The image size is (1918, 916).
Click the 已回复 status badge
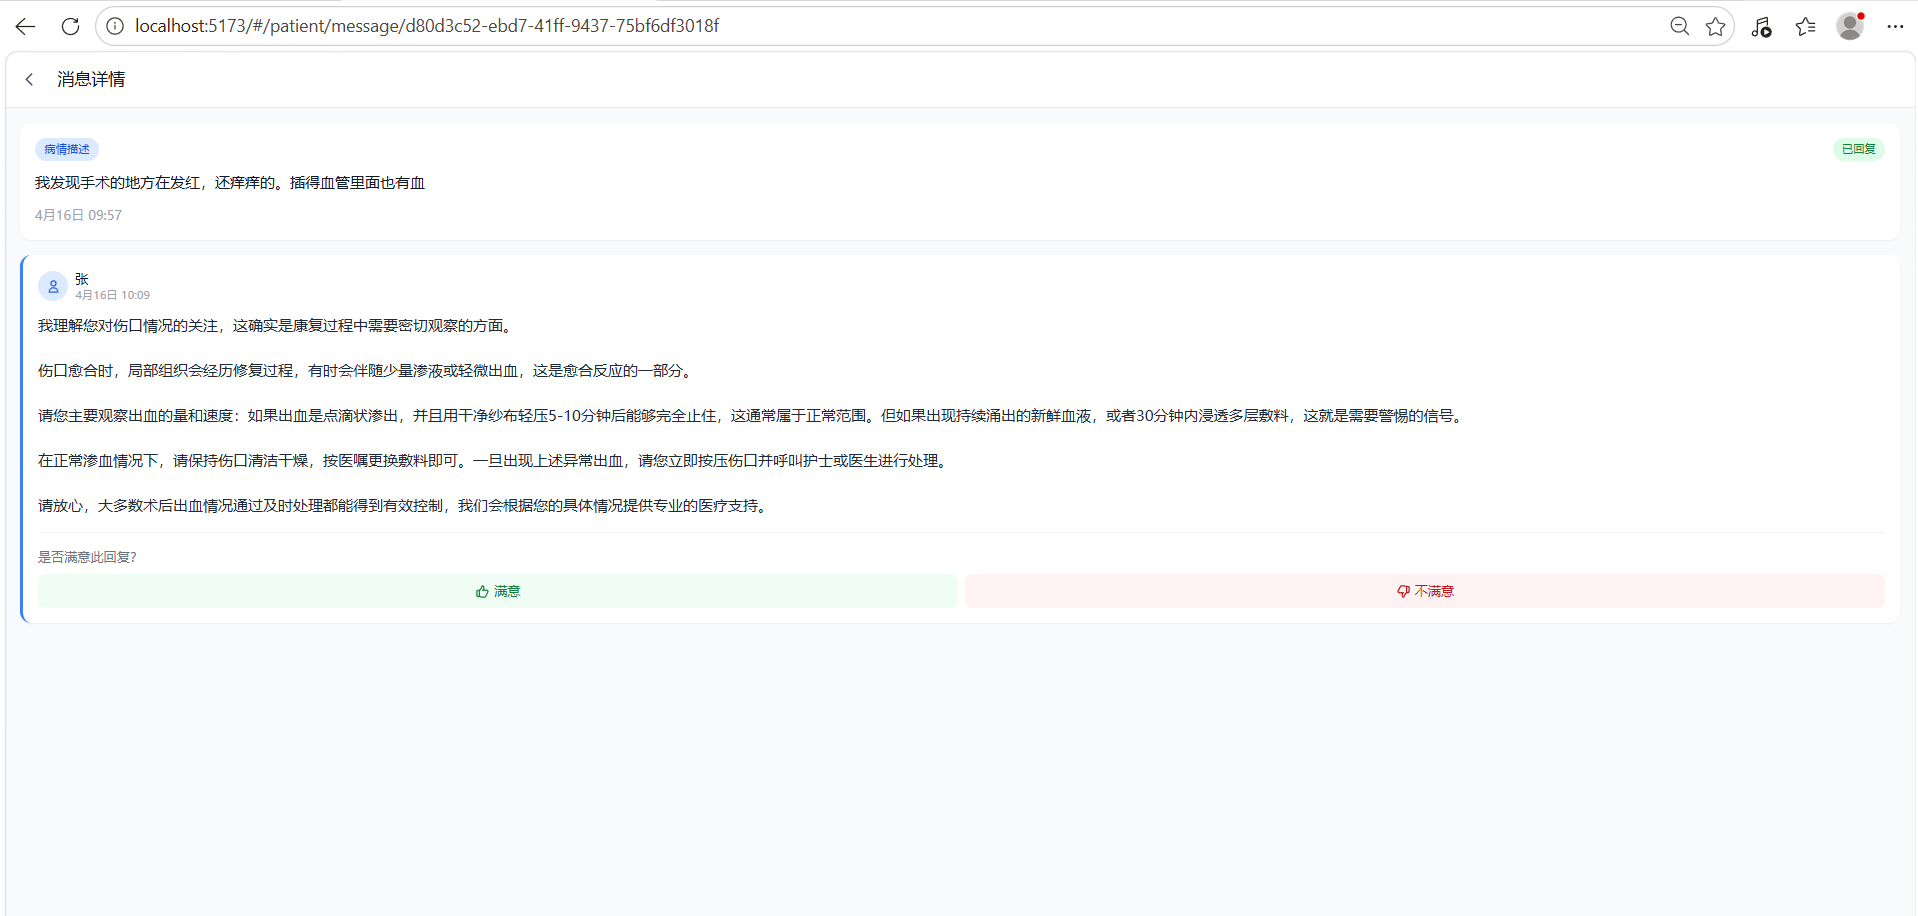pos(1858,149)
